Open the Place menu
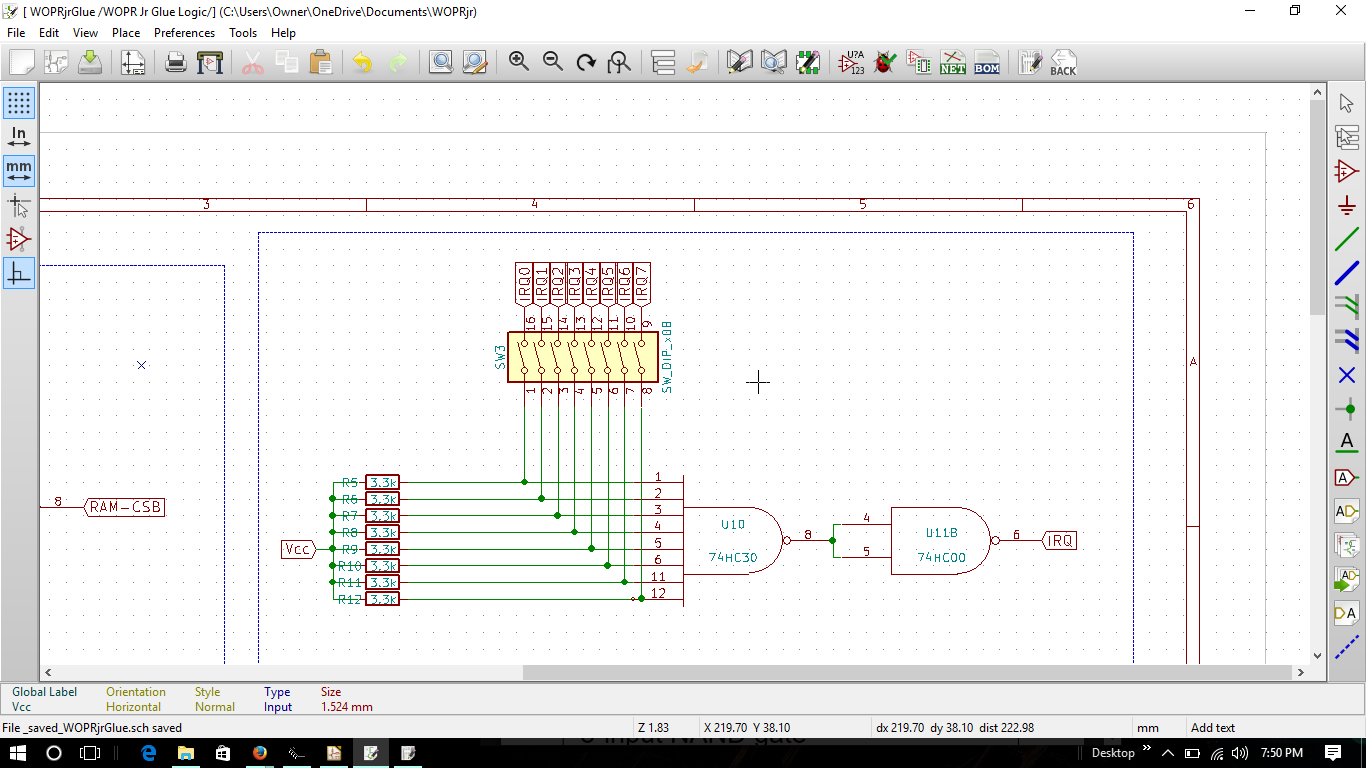Viewport: 1366px width, 768px height. (x=126, y=32)
